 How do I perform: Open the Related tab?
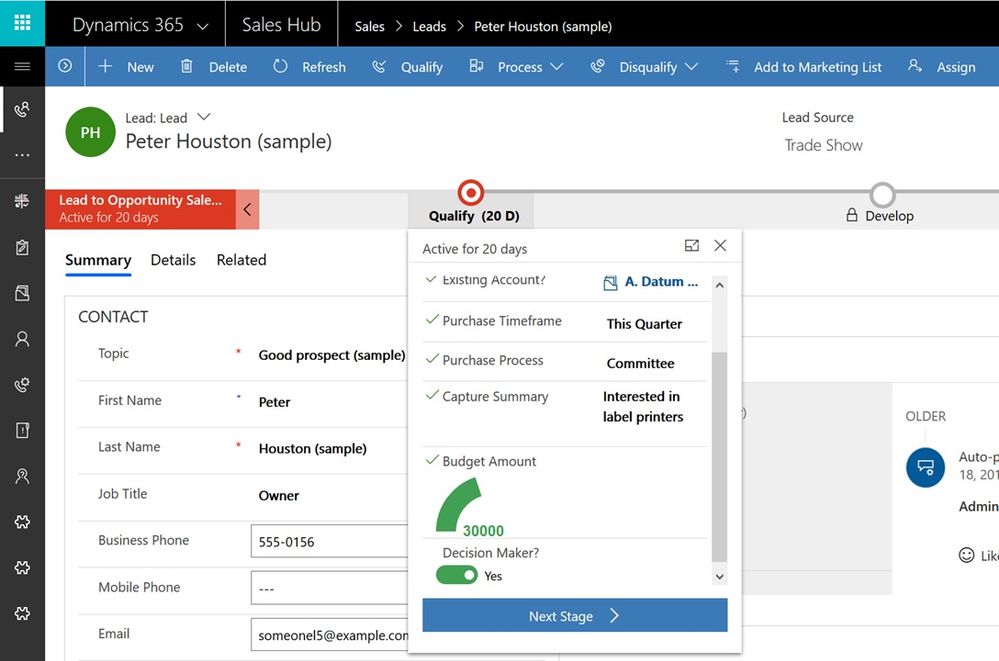(240, 260)
